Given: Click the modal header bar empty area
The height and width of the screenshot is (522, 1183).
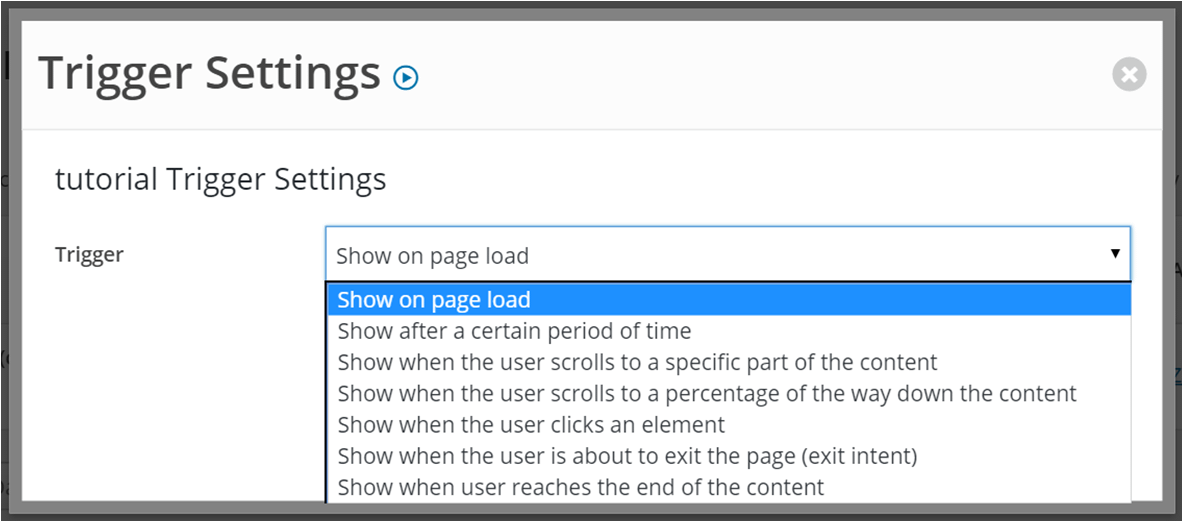Looking at the screenshot, I should pyautogui.click(x=754, y=75).
